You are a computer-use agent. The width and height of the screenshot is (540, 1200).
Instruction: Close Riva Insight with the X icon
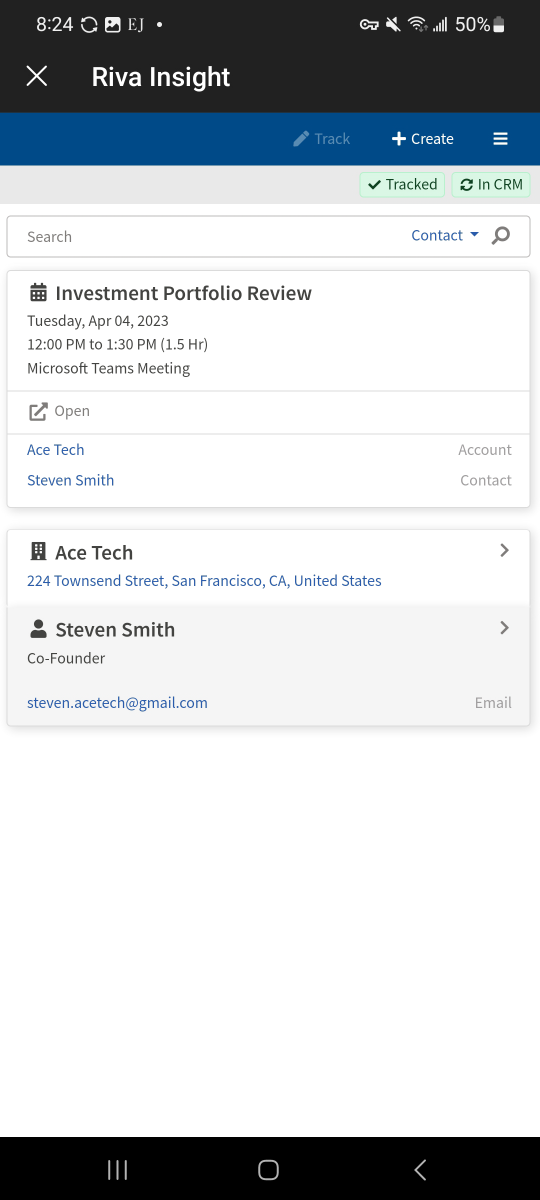pos(37,77)
